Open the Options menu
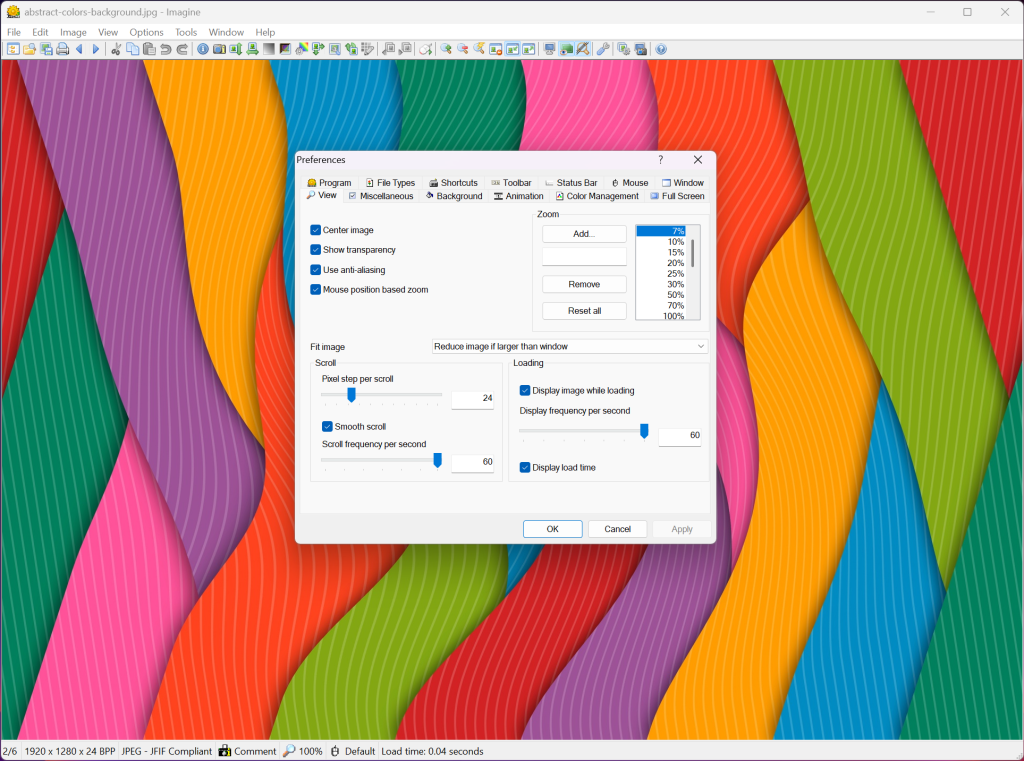Image resolution: width=1024 pixels, height=761 pixels. pyautogui.click(x=146, y=32)
